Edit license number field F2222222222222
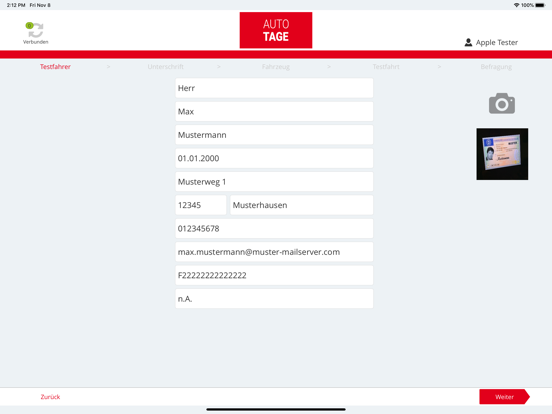 pos(274,275)
